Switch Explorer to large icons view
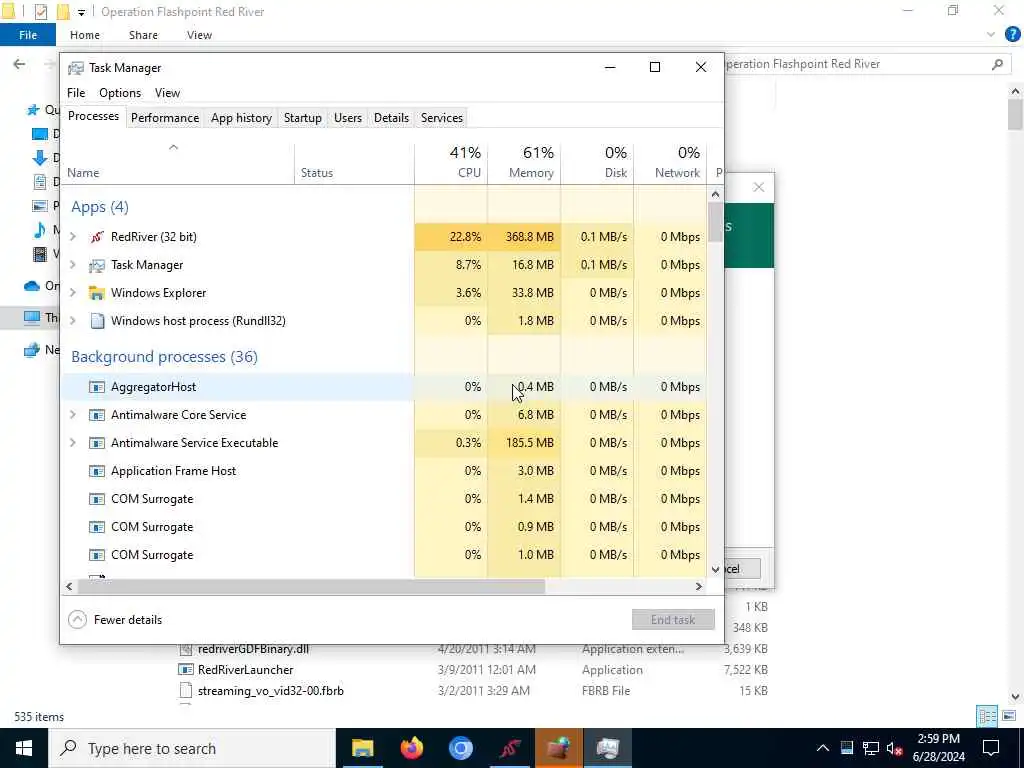This screenshot has width=1024, height=768. pos(1009,716)
